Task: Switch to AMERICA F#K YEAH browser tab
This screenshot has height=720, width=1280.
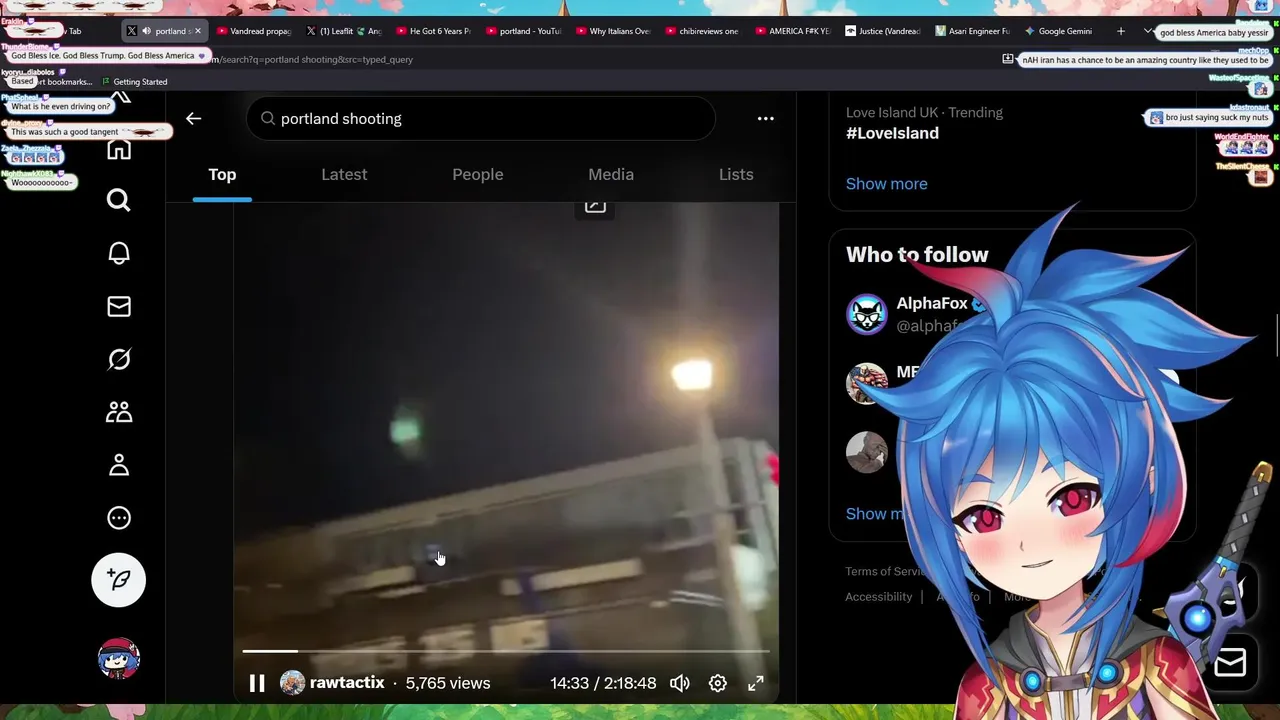Action: click(x=791, y=31)
